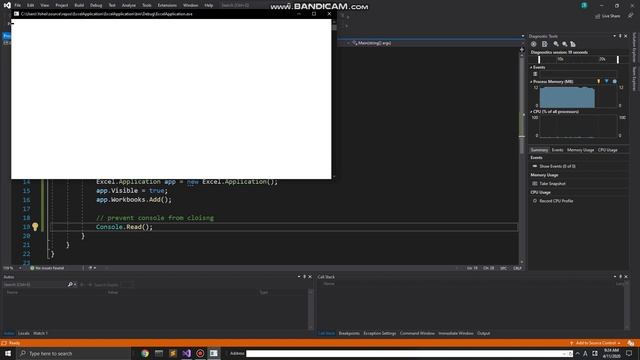Screen dimensions: 640x360
Task: Click the Windows Start button
Action: (8, 353)
